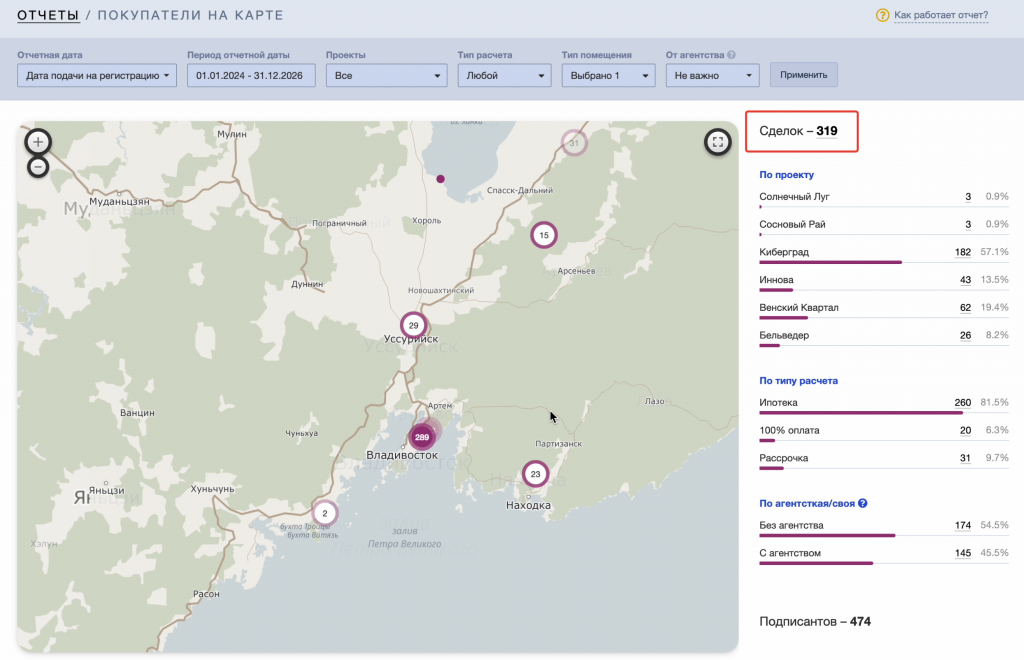Open the Как работает отчет? link

pyautogui.click(x=940, y=15)
